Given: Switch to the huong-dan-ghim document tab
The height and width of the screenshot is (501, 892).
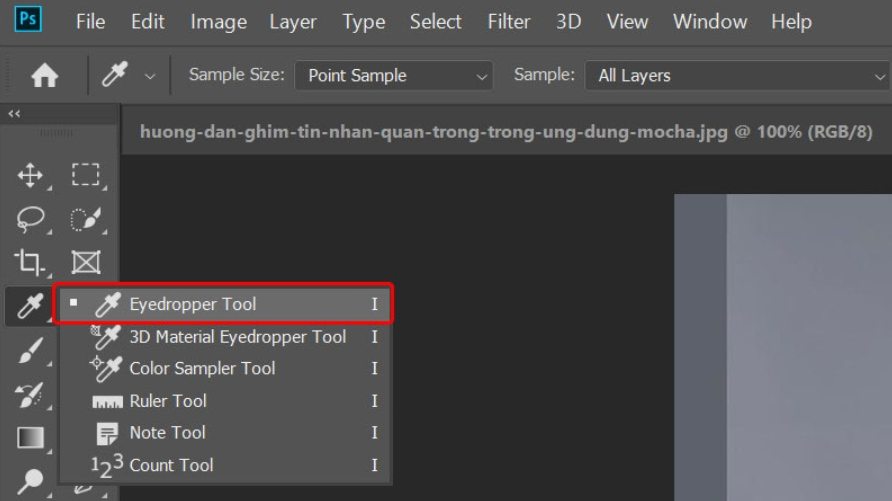Looking at the screenshot, I should 506,132.
